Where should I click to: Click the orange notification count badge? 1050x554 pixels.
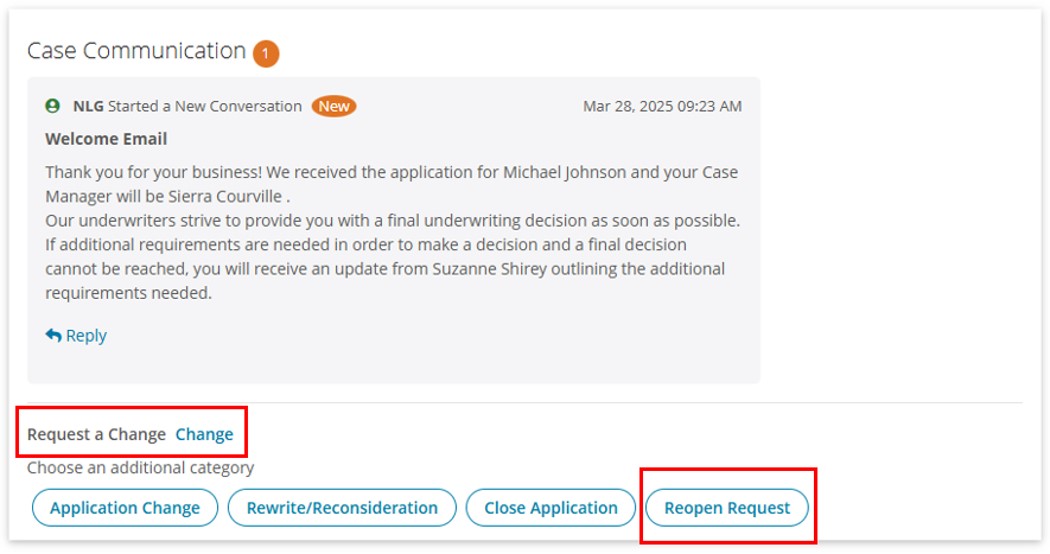click(266, 54)
